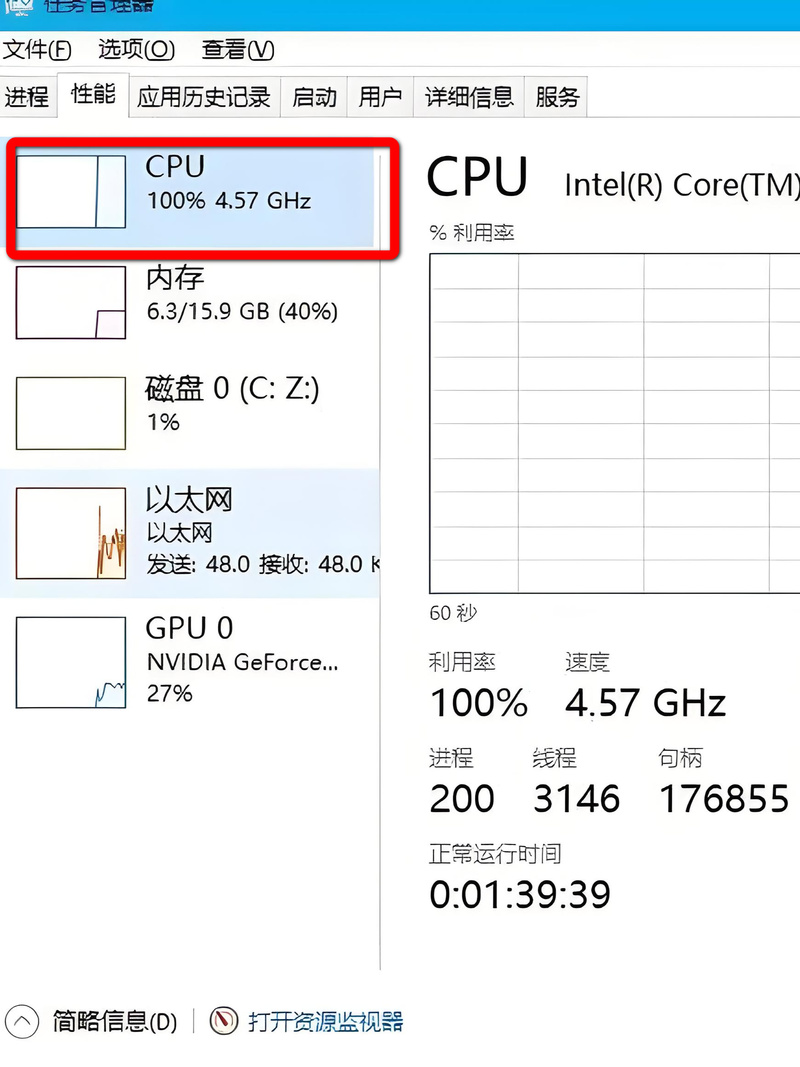
Task: Switch to the 用户 tab
Action: coord(380,96)
